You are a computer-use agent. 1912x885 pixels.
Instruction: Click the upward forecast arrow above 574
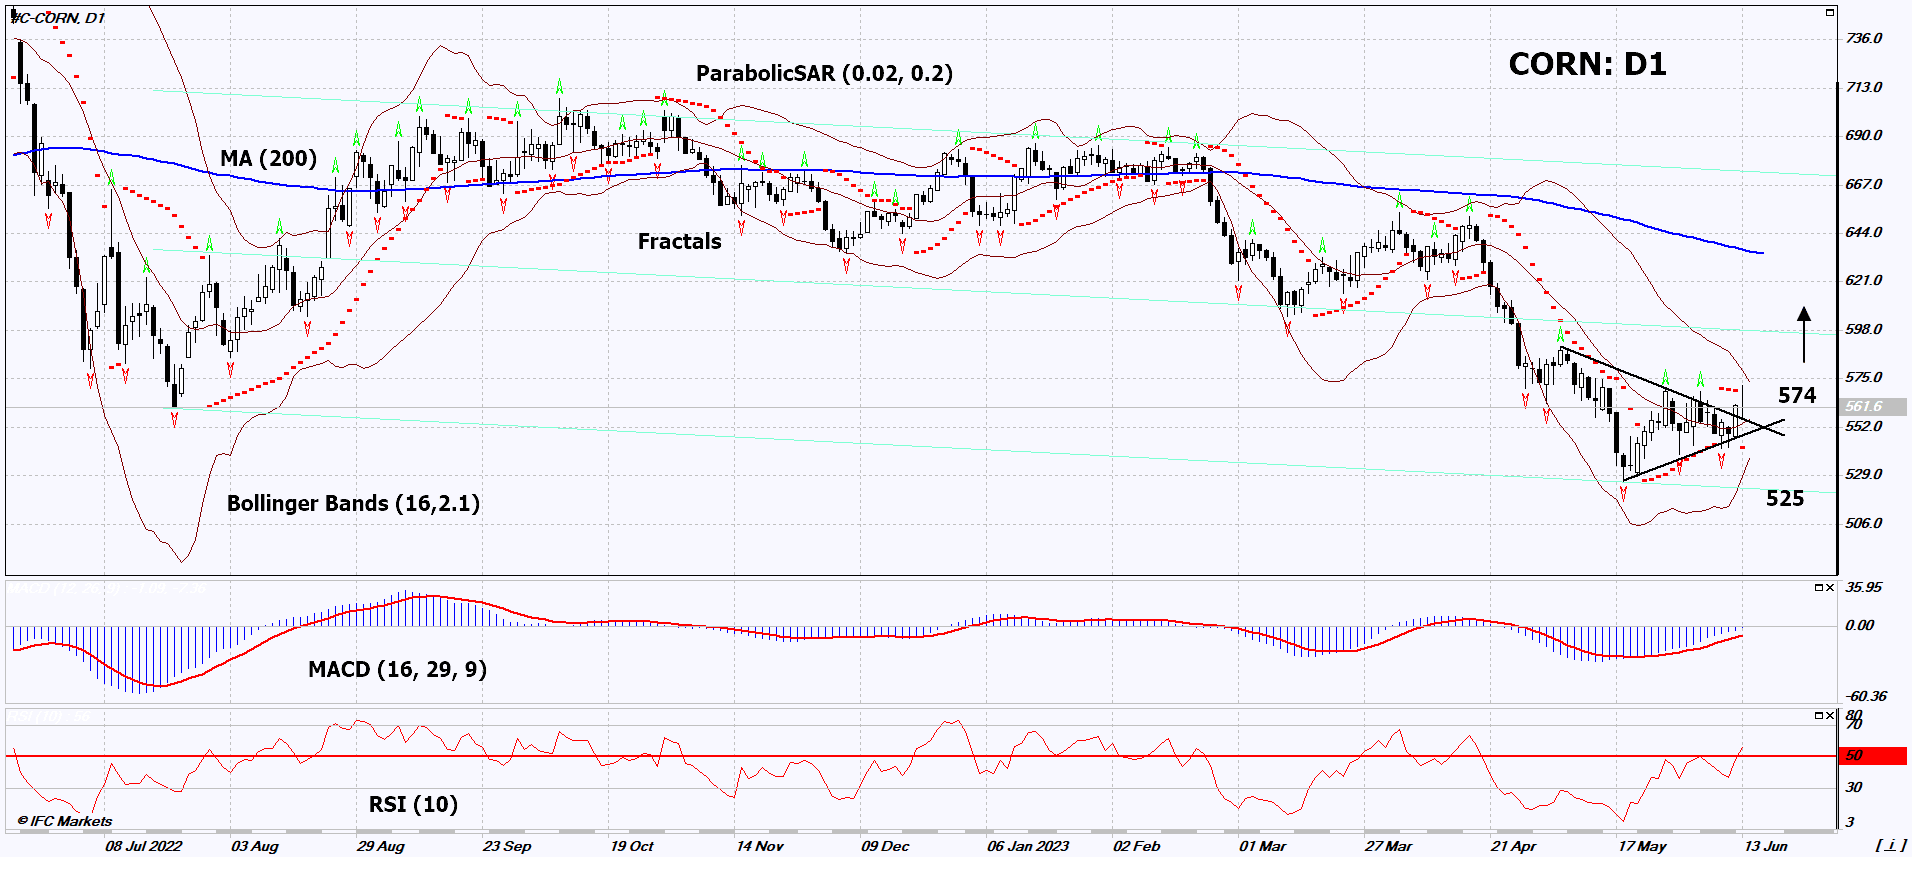pyautogui.click(x=1804, y=334)
